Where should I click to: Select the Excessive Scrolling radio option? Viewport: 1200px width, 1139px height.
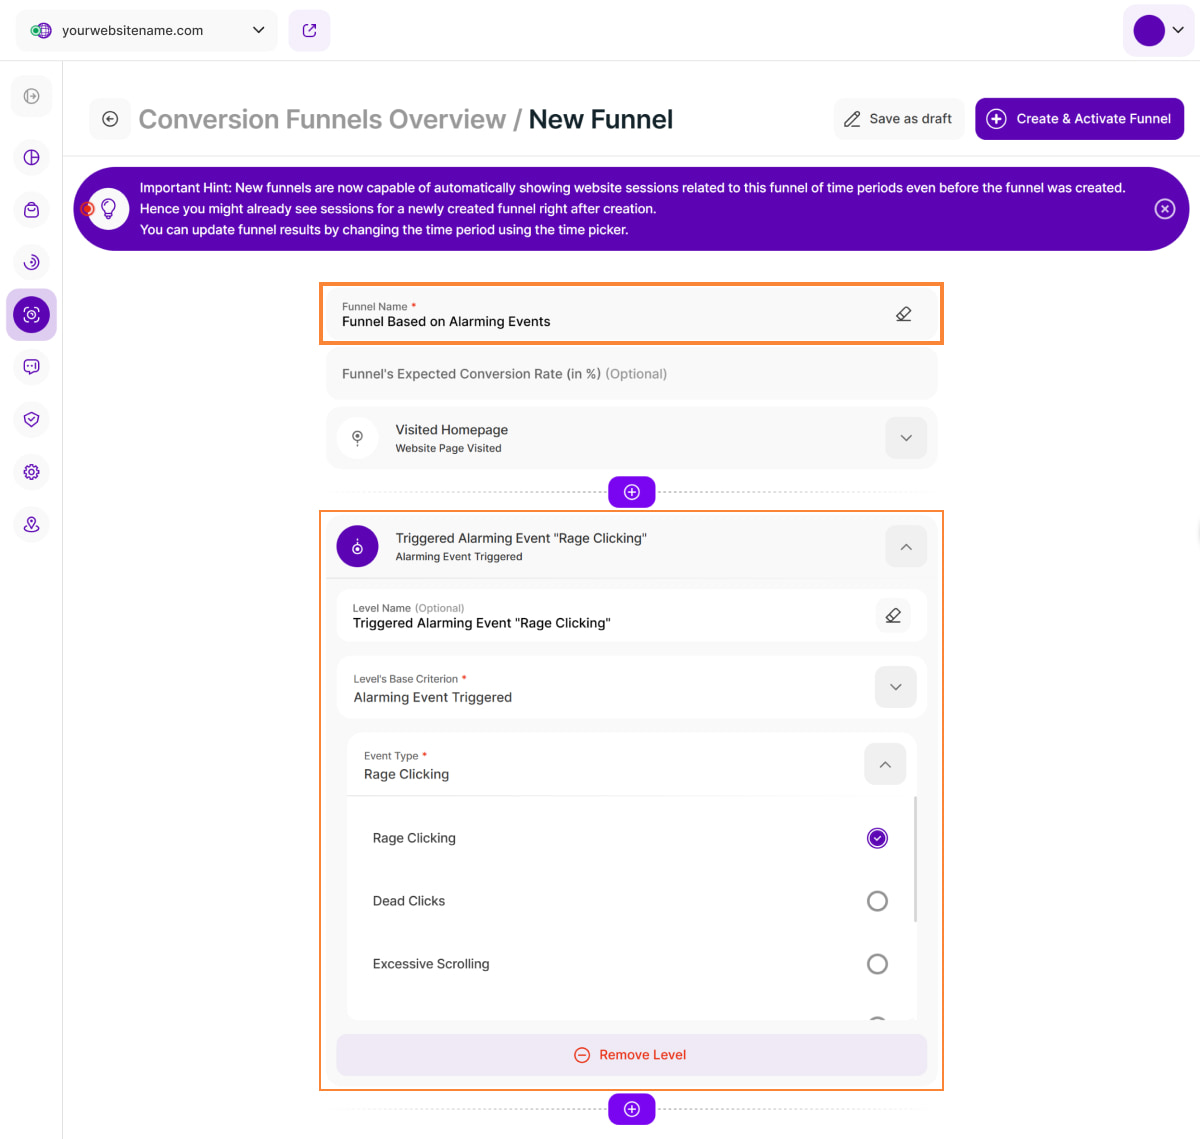click(x=877, y=964)
